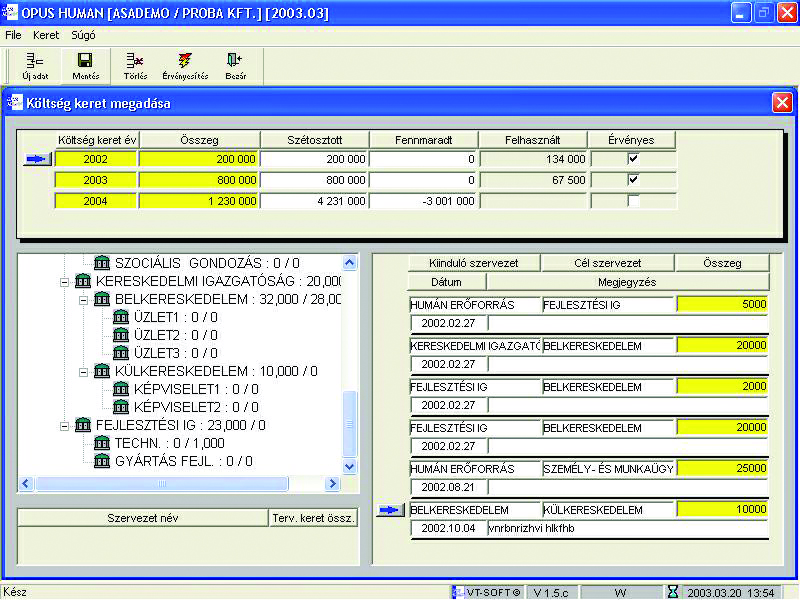Click the Cél szervezet column header
Image resolution: width=800 pixels, height=600 pixels.
[x=608, y=263]
